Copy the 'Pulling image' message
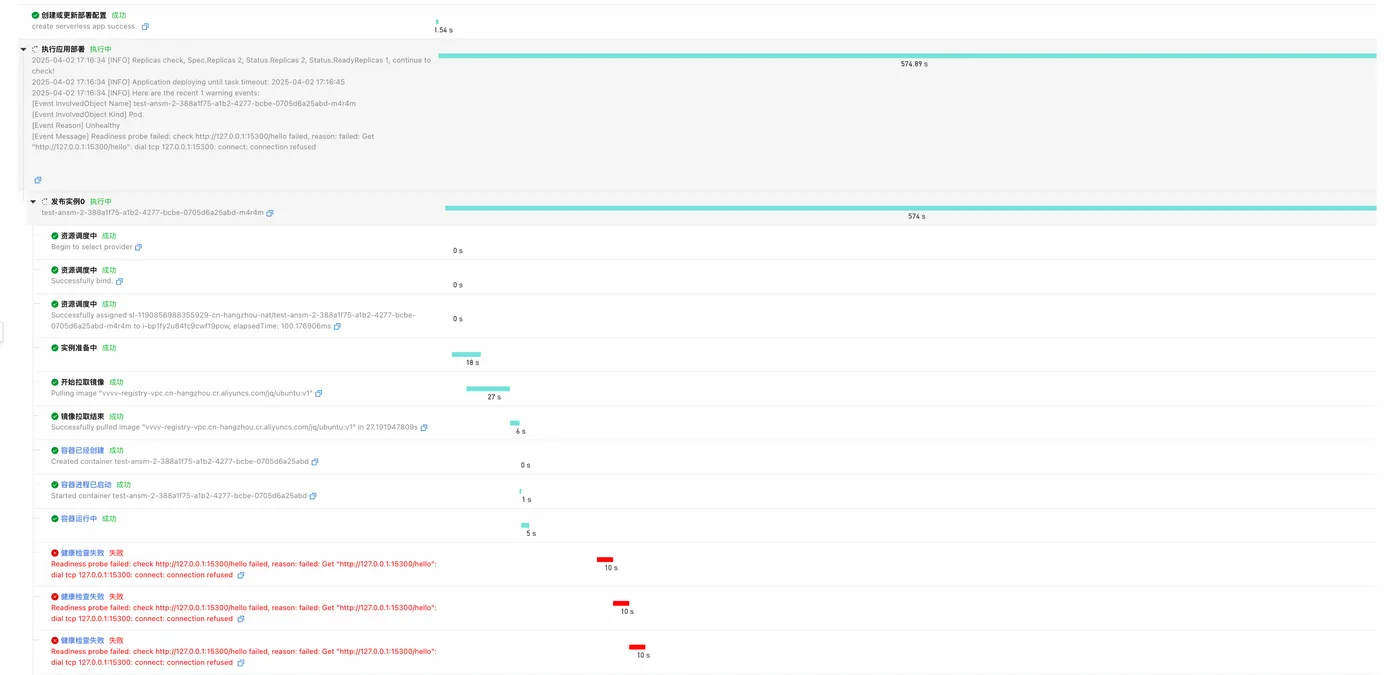Image resolution: width=1400 pixels, height=675 pixels. pyautogui.click(x=319, y=394)
